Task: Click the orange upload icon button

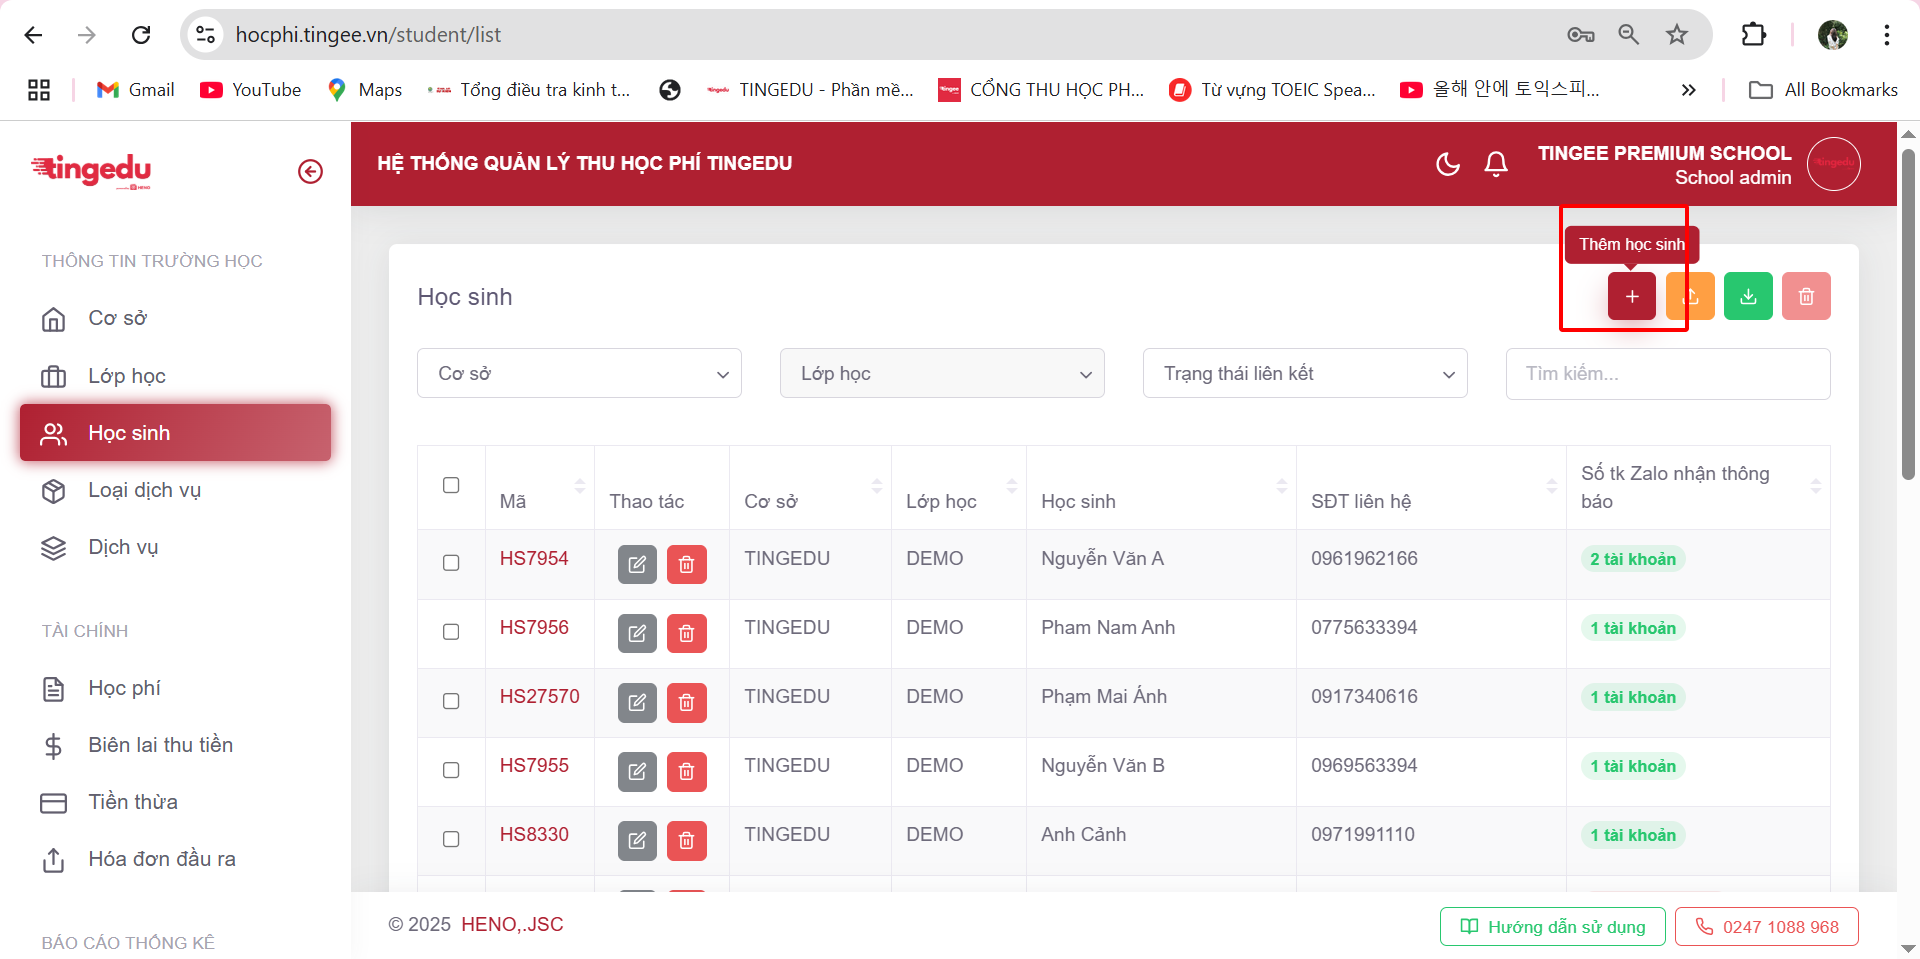Action: 1691,297
